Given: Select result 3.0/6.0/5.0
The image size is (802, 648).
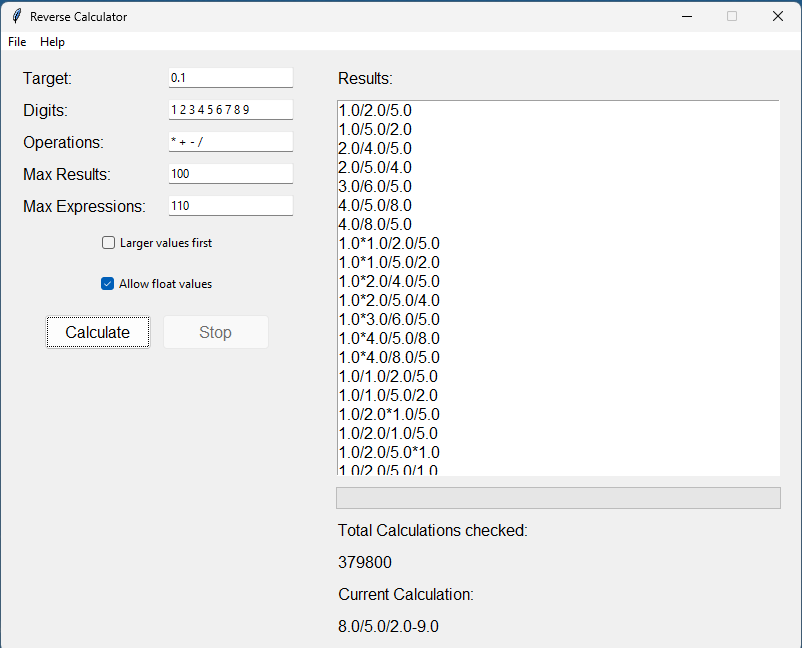Looking at the screenshot, I should point(375,186).
